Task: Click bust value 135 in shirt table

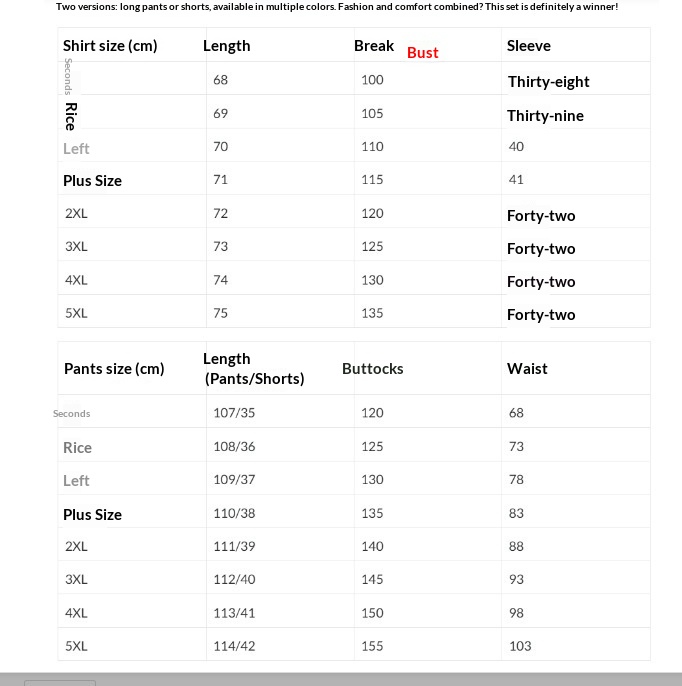Action: pyautogui.click(x=372, y=313)
